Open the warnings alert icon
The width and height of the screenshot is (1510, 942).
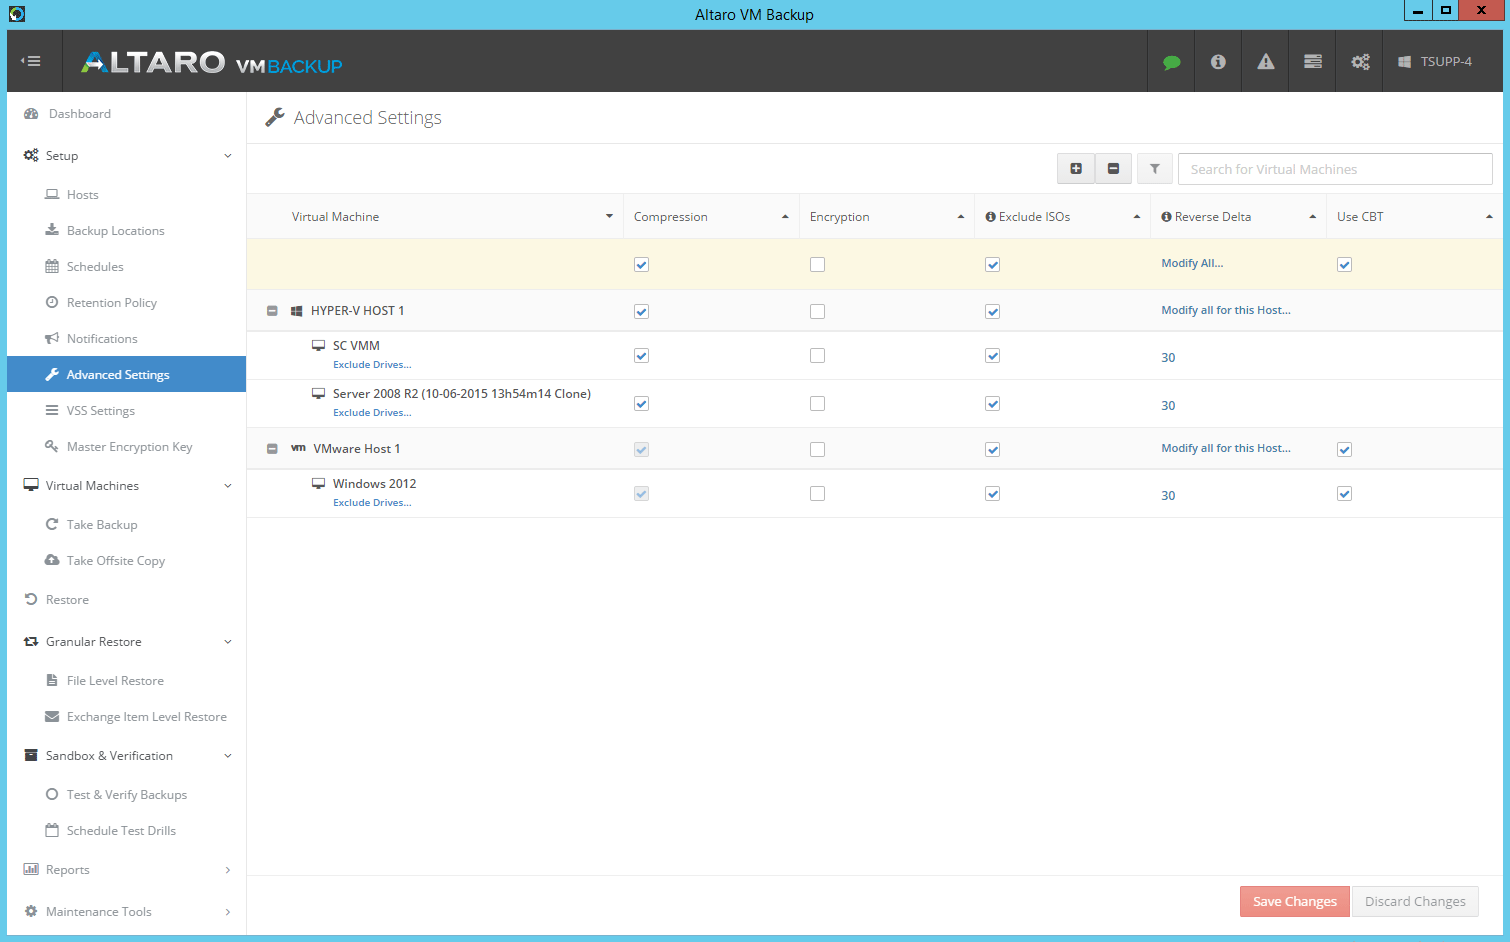[x=1264, y=61]
